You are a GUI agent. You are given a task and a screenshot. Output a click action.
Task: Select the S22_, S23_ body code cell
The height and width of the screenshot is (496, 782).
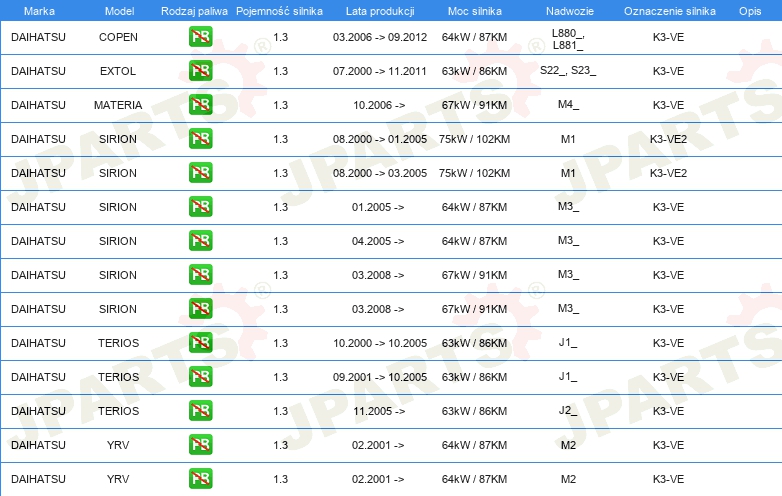click(x=568, y=71)
